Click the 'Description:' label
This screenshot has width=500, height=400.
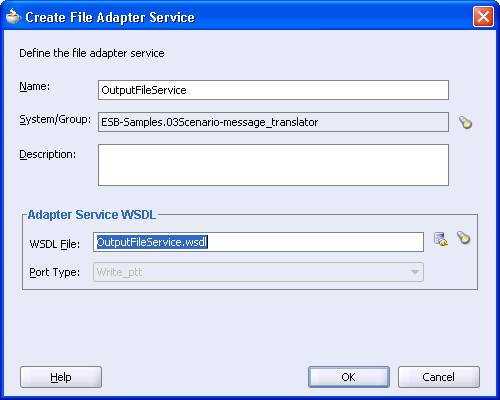pyautogui.click(x=48, y=154)
